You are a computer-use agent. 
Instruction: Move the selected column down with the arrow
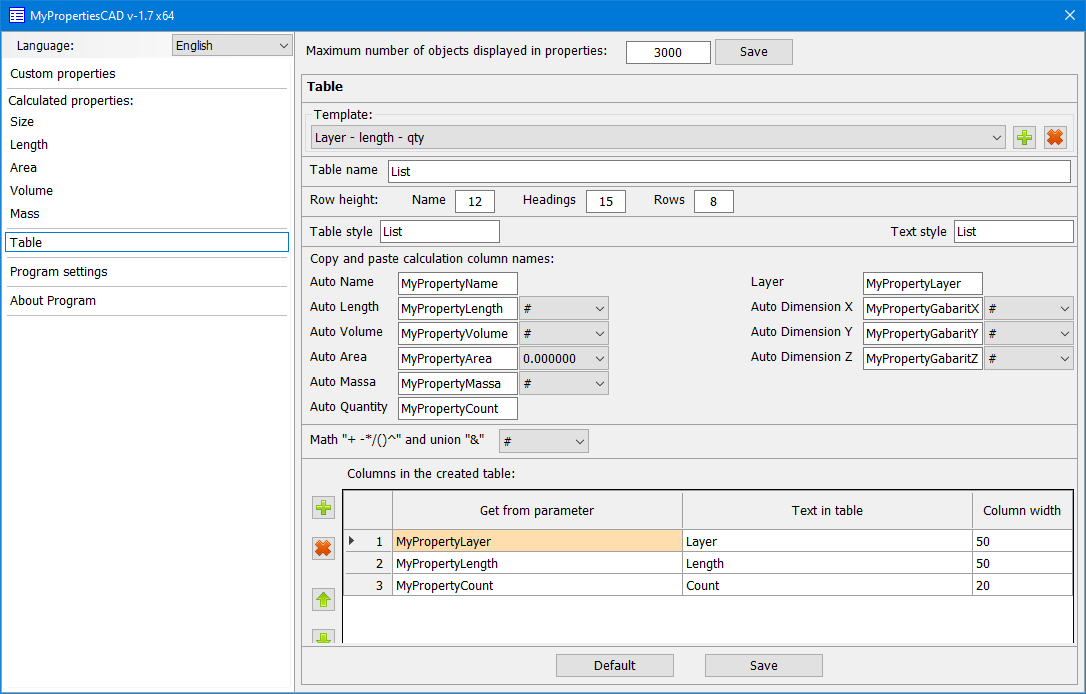(x=323, y=637)
